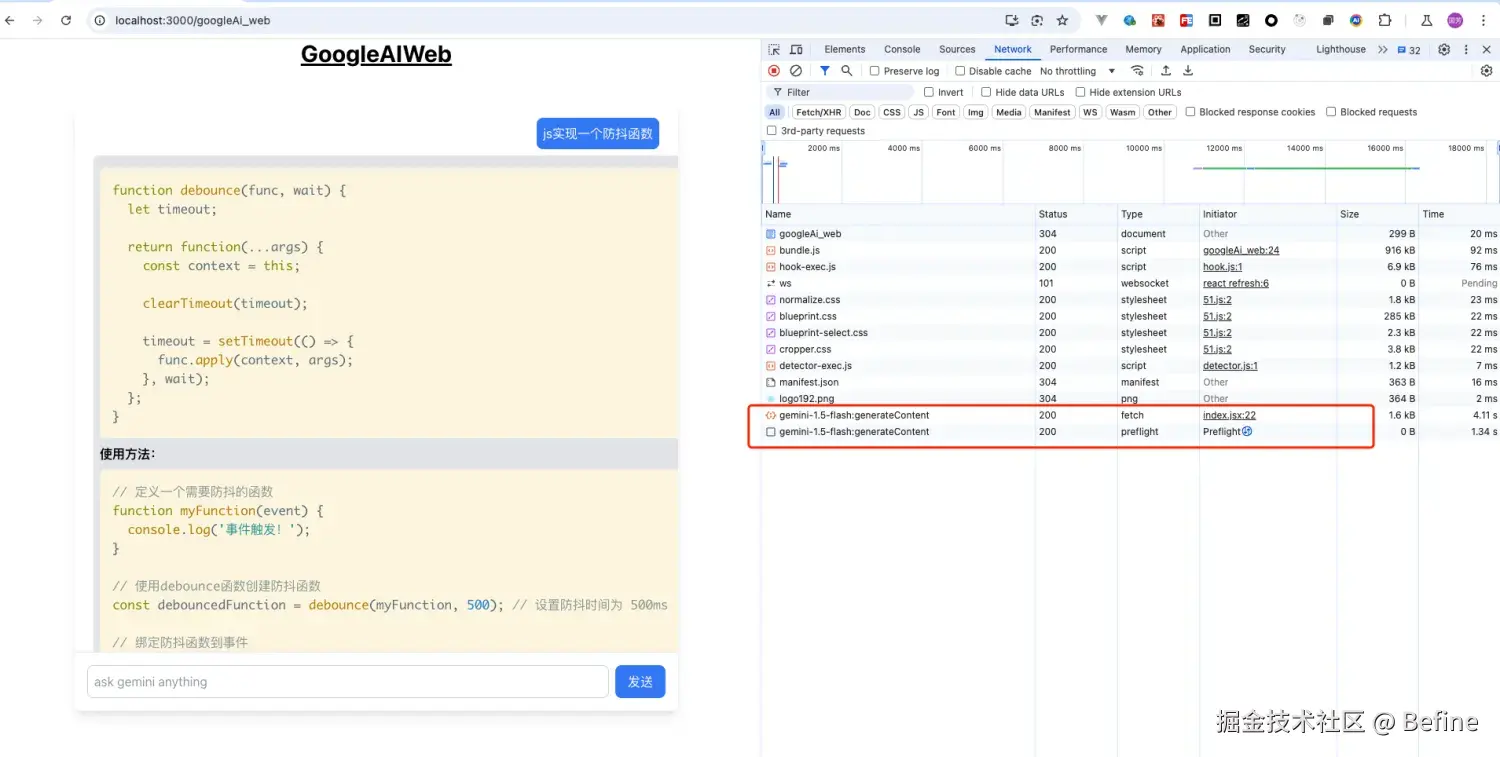
Task: Filter requests by CSS type
Action: (891, 112)
